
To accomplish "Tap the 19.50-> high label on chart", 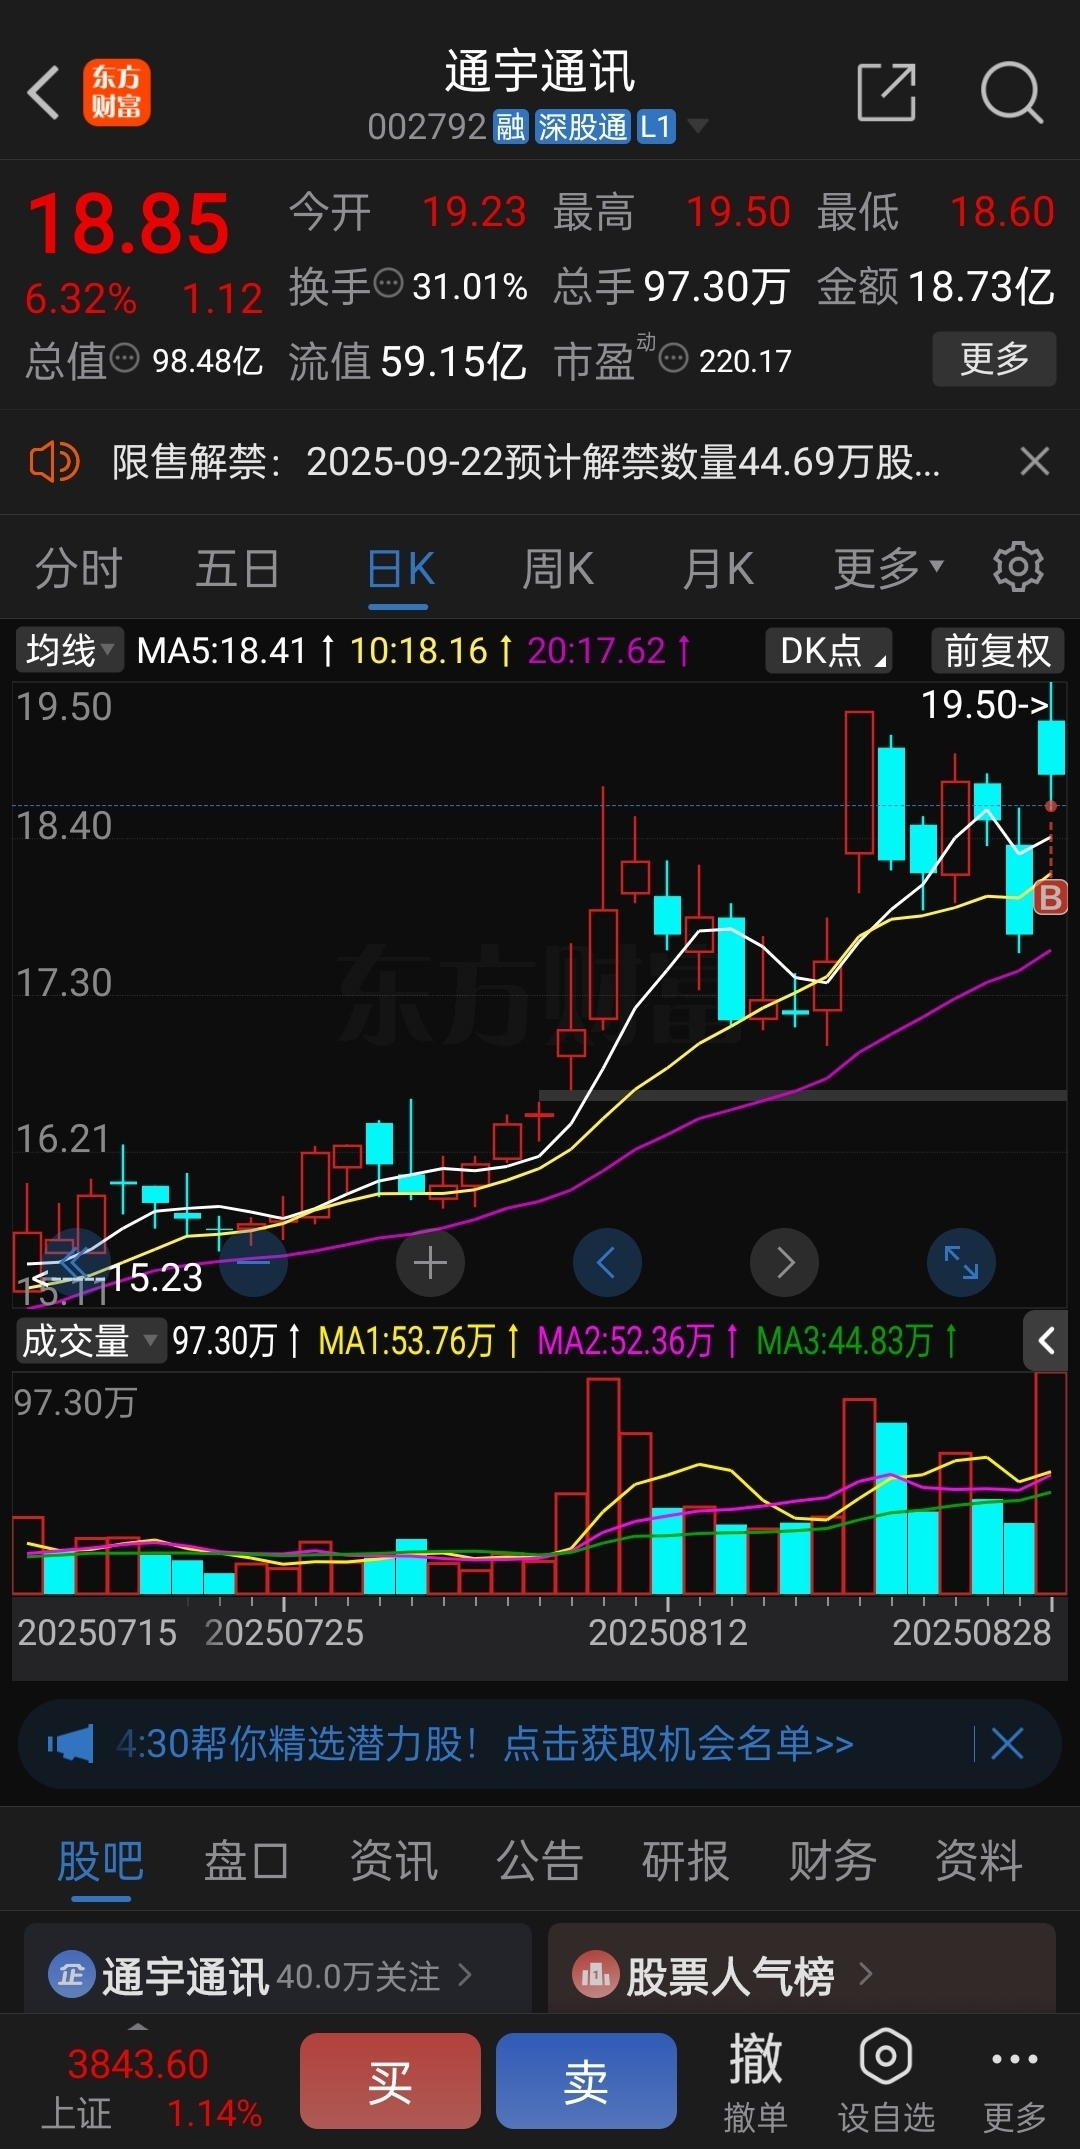I will point(985,705).
